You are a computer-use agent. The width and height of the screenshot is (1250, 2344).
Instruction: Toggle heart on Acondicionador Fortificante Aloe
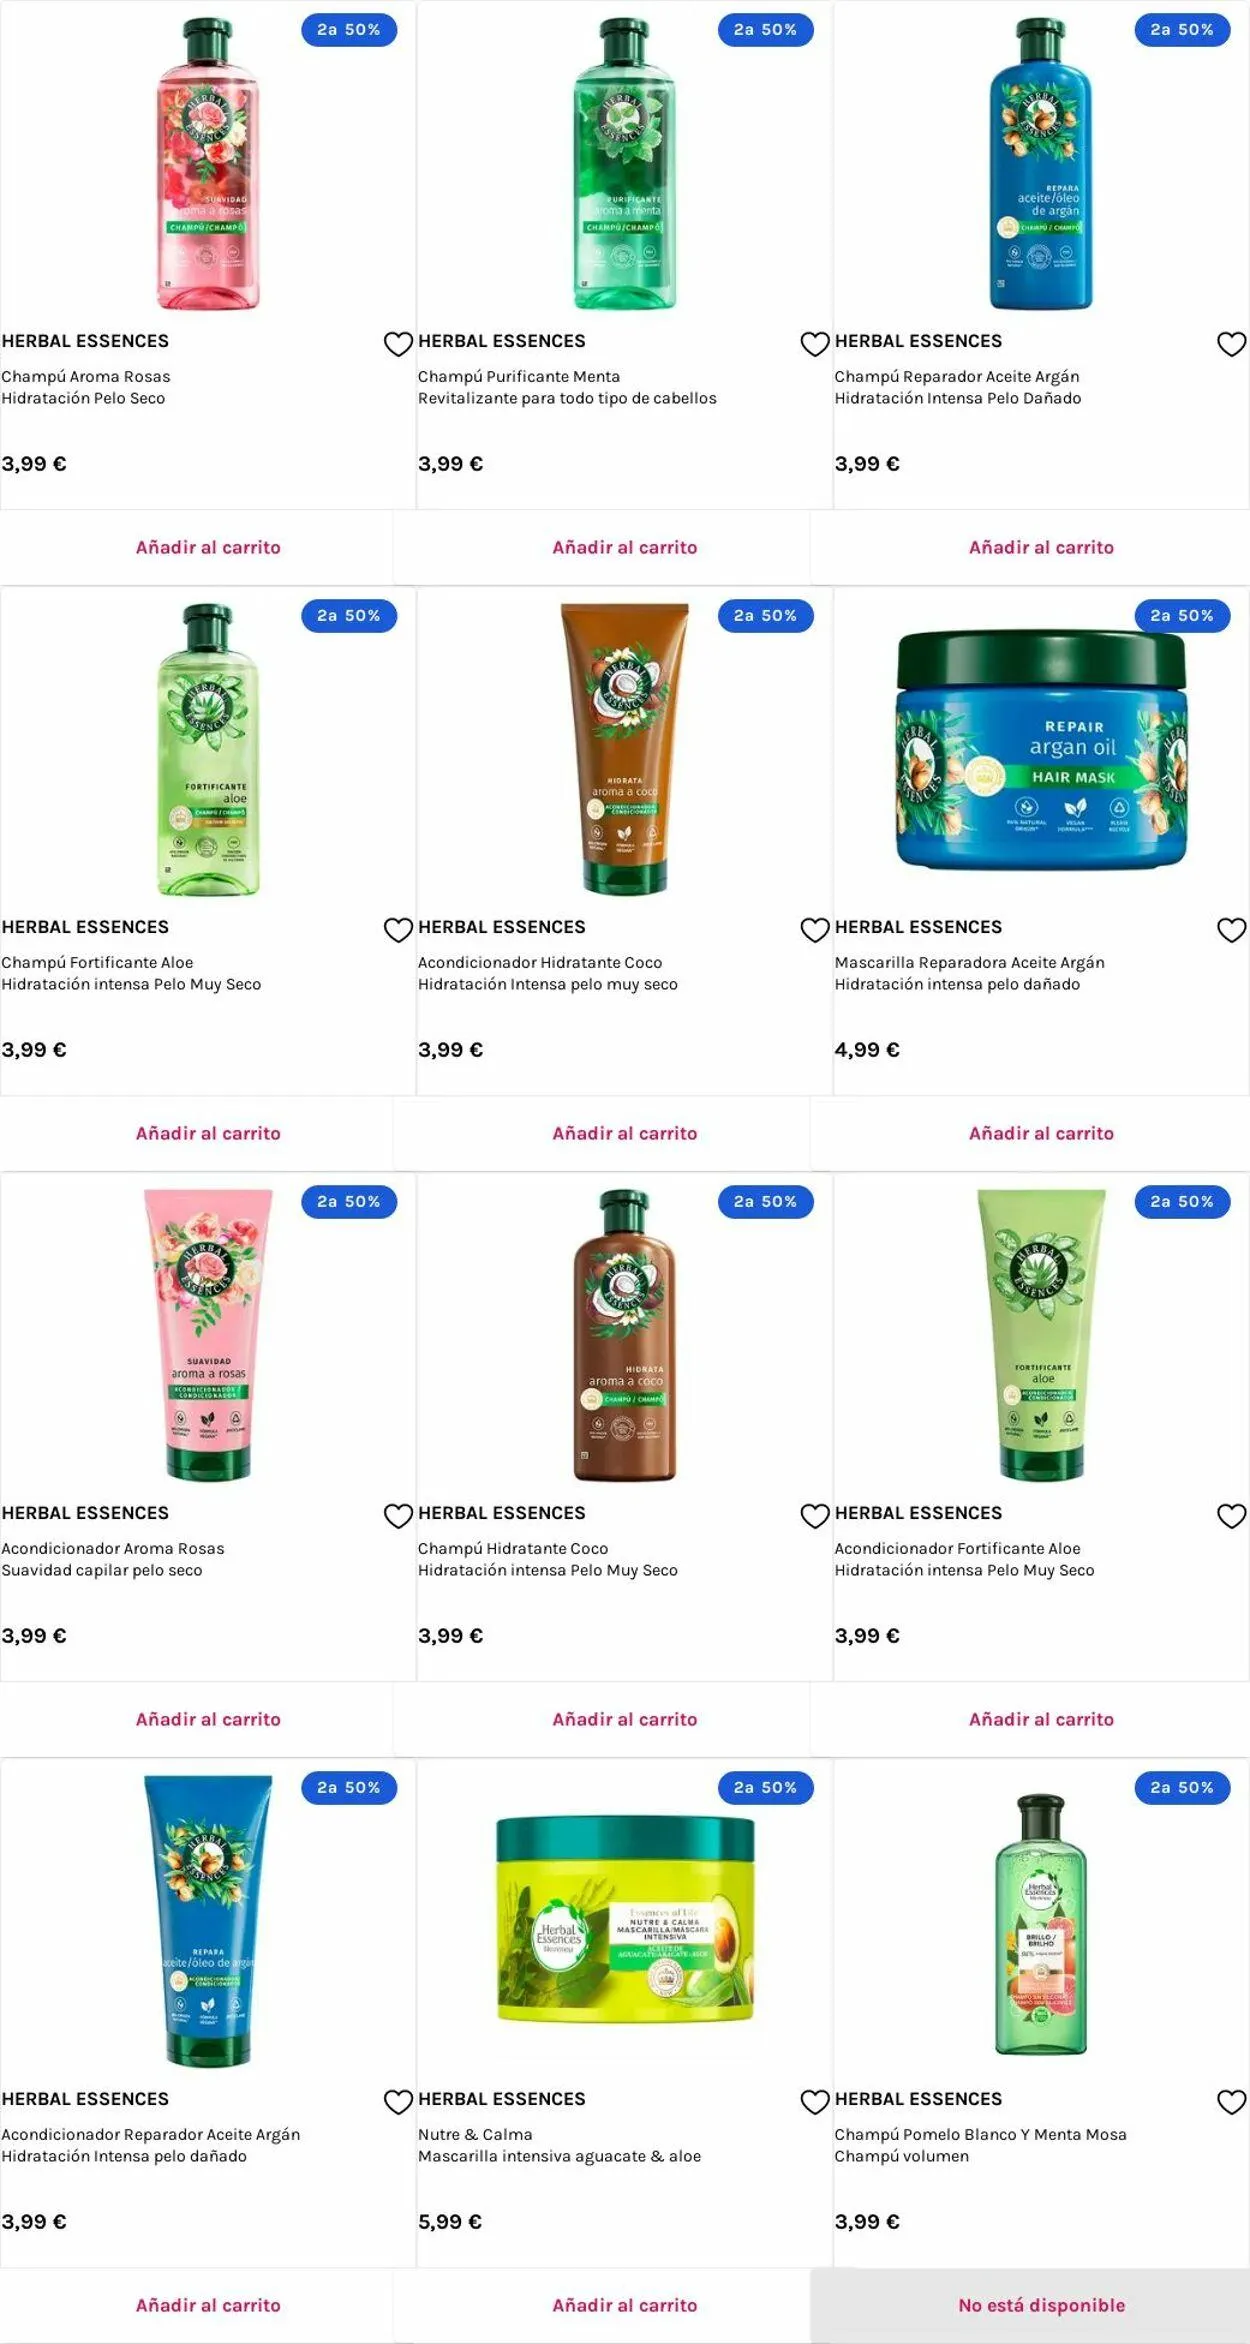(1231, 1516)
